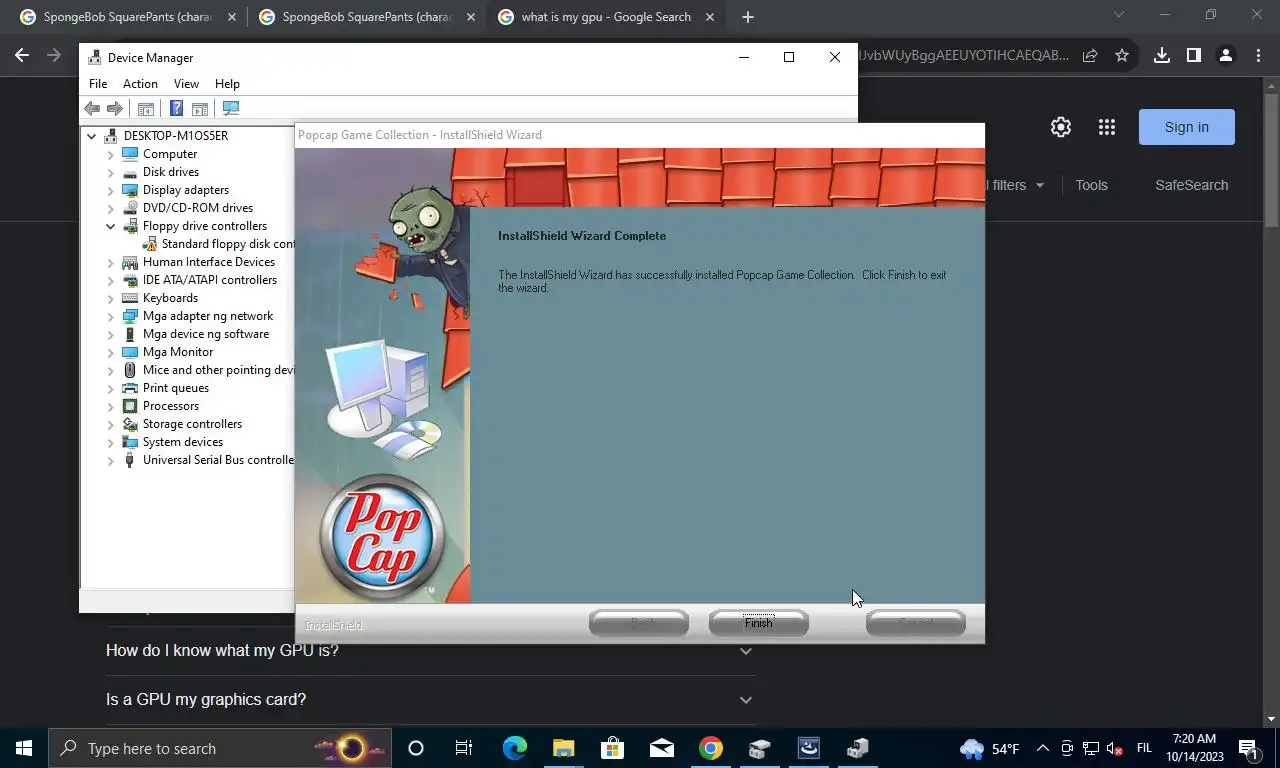Open Microsoft Edge from taskbar
1280x768 pixels.
click(x=514, y=748)
